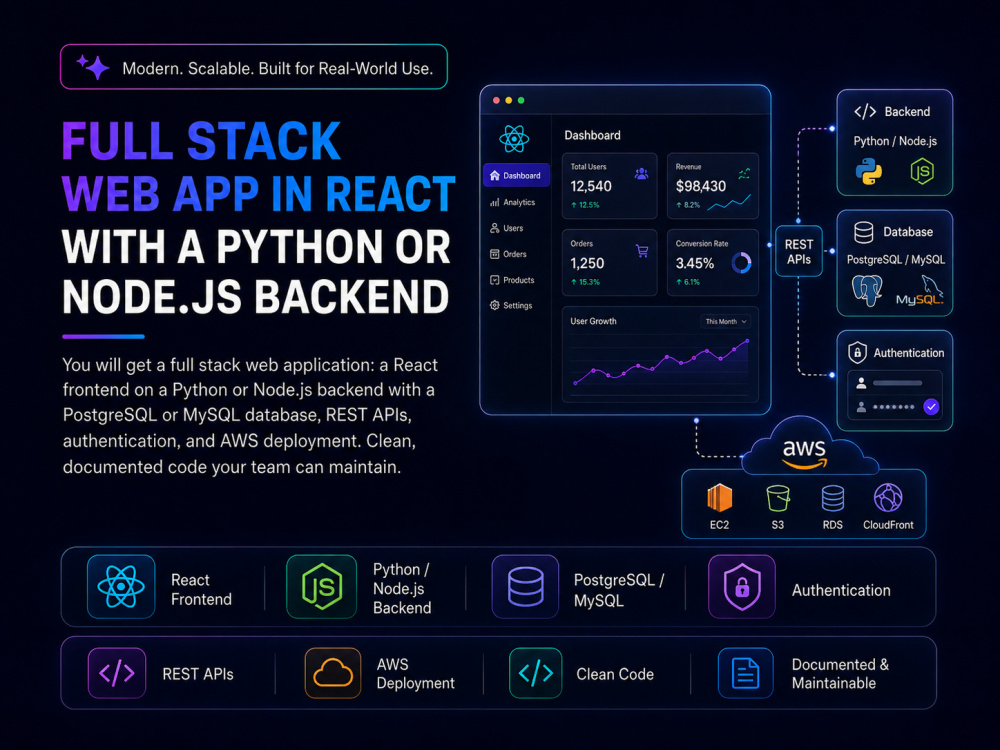Click the Node.js Backend feature icon tile
Image resolution: width=1000 pixels, height=750 pixels.
pos(321,587)
